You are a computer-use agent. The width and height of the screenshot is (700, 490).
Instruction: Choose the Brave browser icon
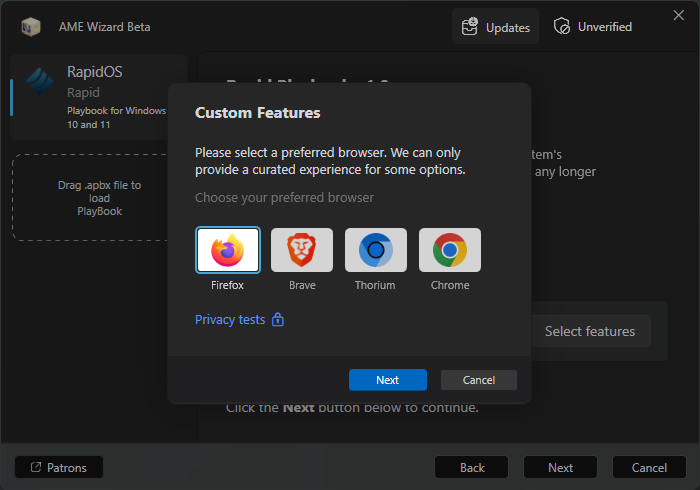pyautogui.click(x=302, y=250)
